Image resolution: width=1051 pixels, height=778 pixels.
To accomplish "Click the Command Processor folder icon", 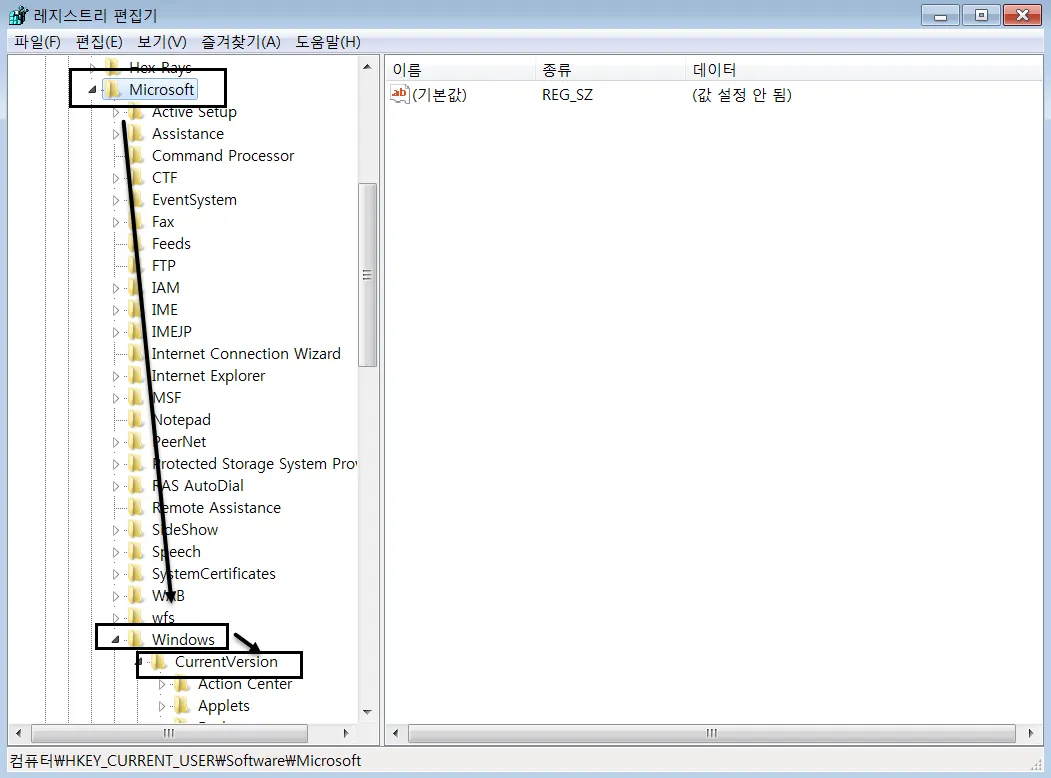I will point(136,156).
